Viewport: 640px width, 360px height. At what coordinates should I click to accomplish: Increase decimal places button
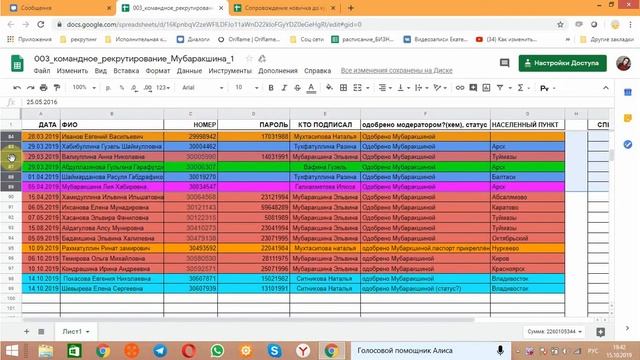(147, 88)
